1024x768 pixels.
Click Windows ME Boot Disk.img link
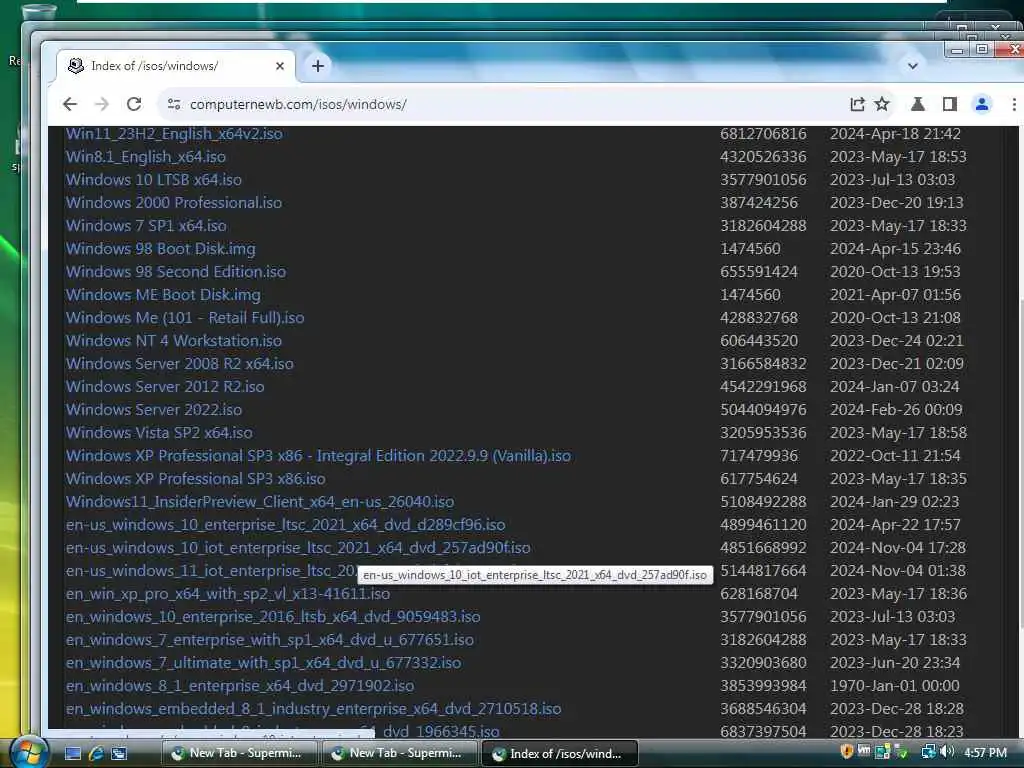coord(163,295)
